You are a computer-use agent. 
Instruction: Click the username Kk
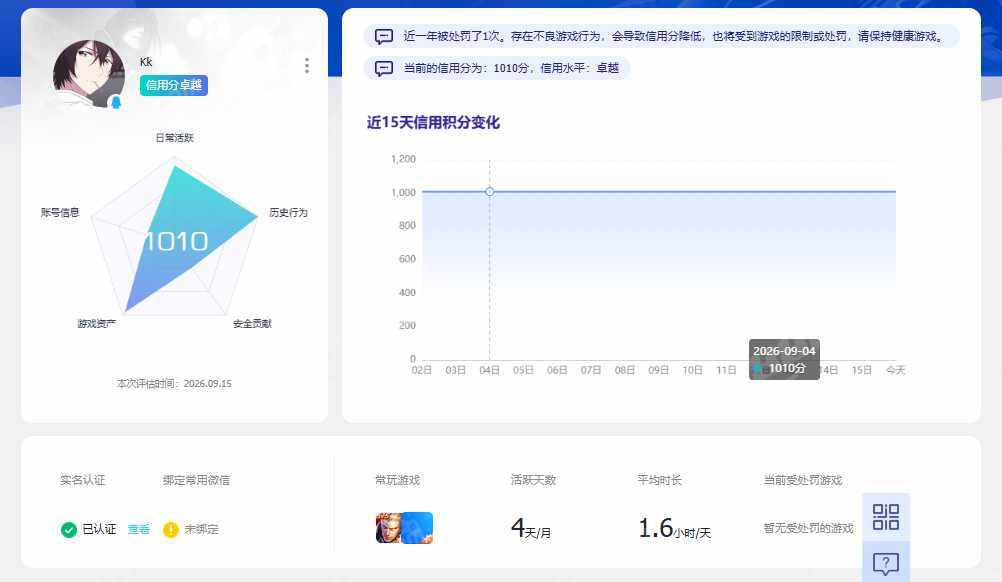[x=146, y=62]
